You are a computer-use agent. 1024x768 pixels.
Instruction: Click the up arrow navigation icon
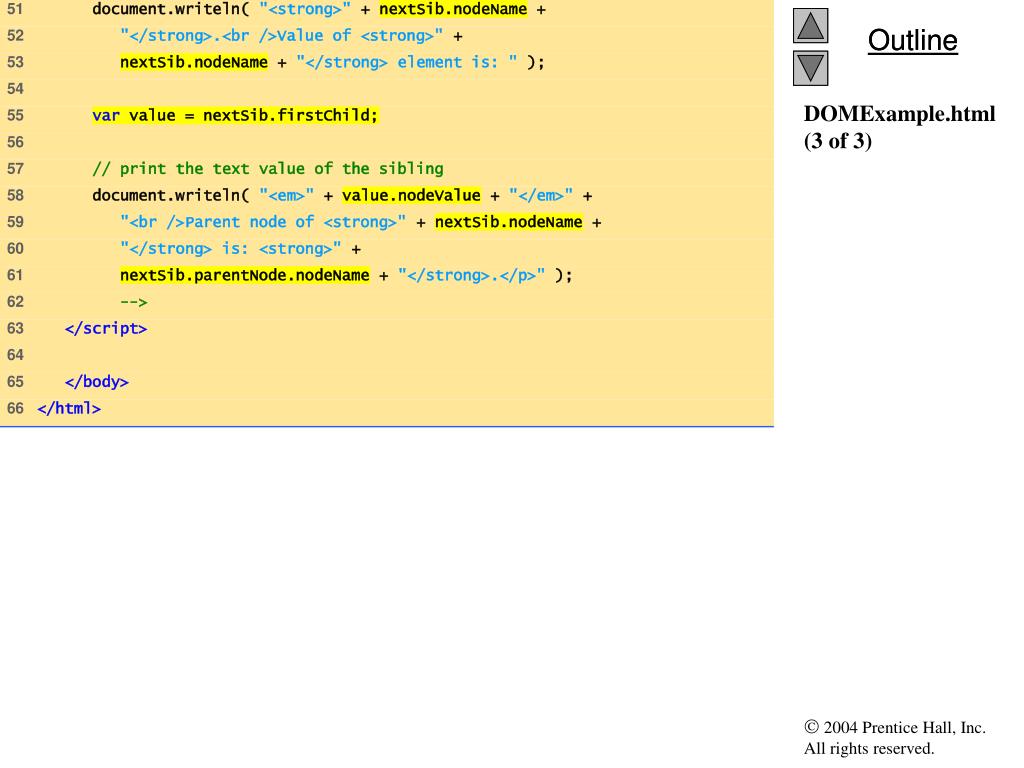810,25
